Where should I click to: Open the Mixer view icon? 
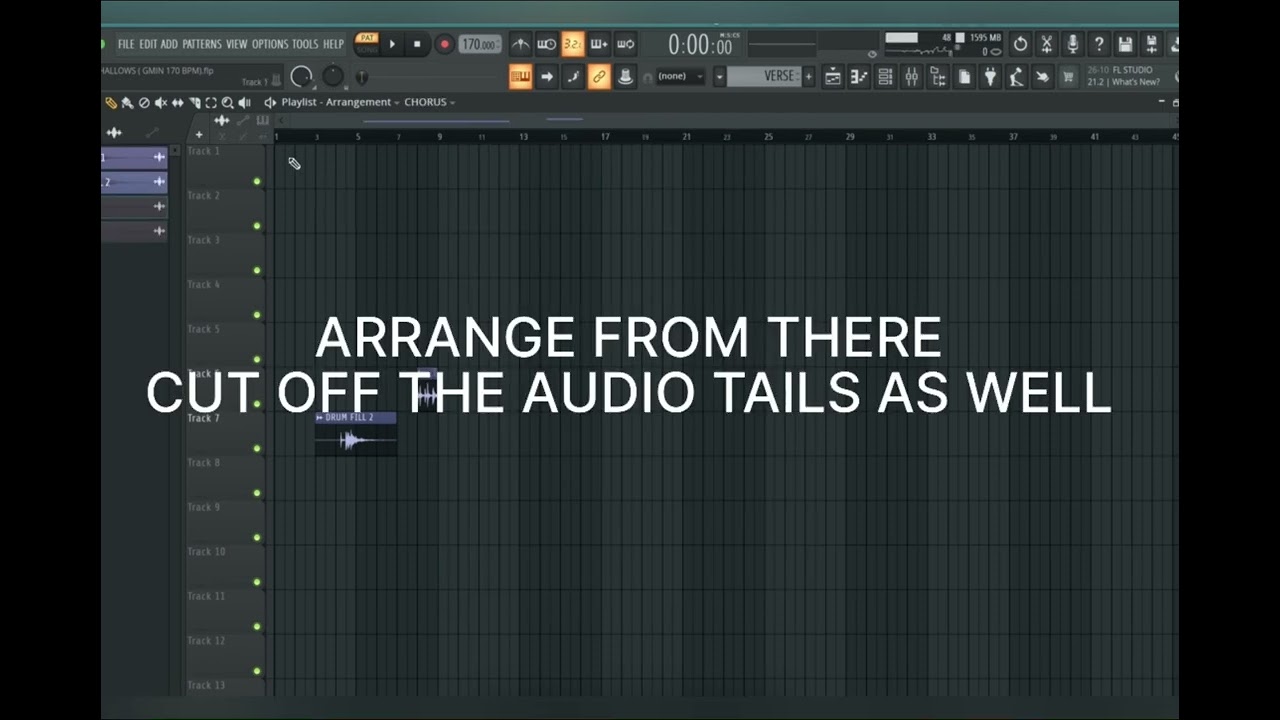tap(911, 76)
